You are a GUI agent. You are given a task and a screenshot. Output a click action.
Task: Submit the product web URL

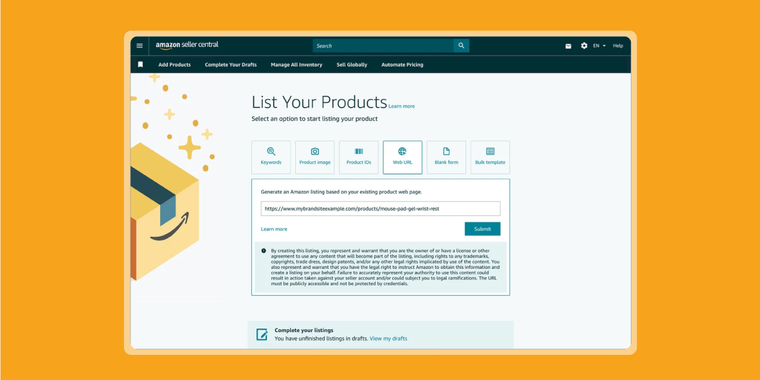pyautogui.click(x=482, y=229)
